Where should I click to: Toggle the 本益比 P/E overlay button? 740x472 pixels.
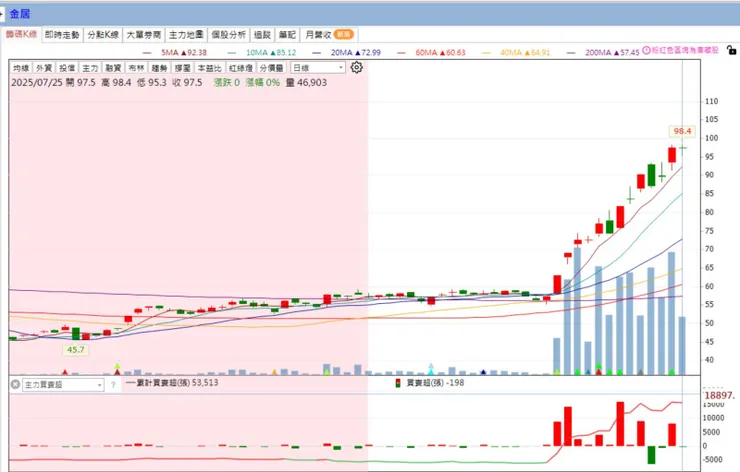point(210,68)
